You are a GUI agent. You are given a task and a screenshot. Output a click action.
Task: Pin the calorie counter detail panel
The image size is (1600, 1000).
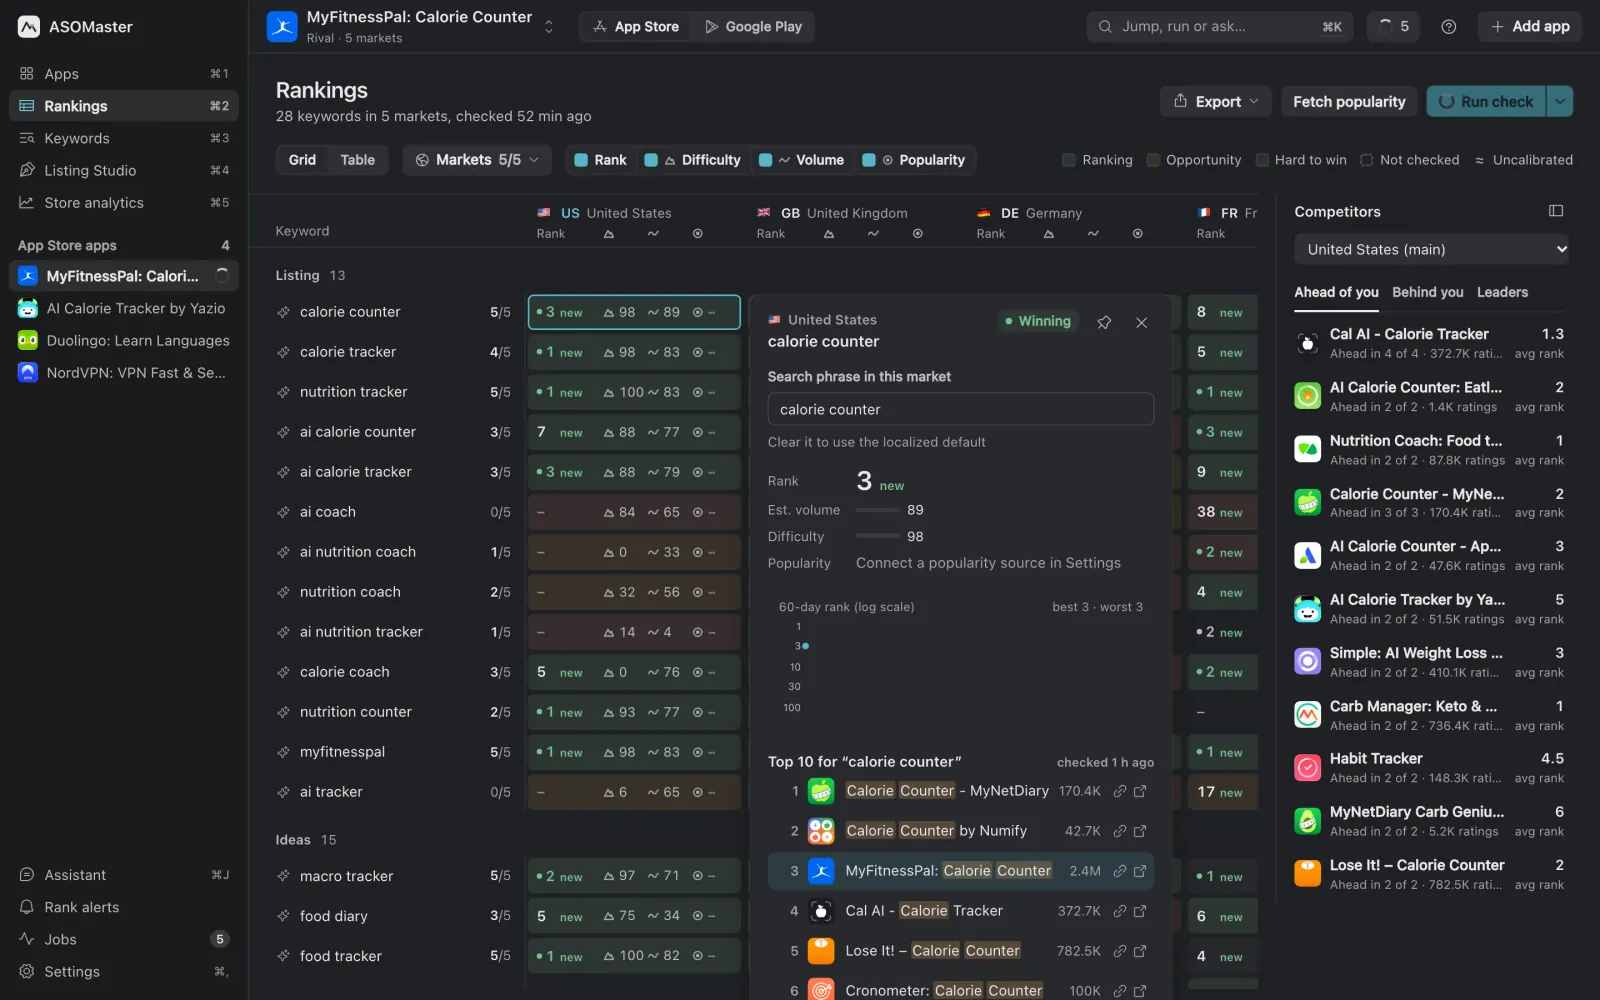tap(1104, 322)
